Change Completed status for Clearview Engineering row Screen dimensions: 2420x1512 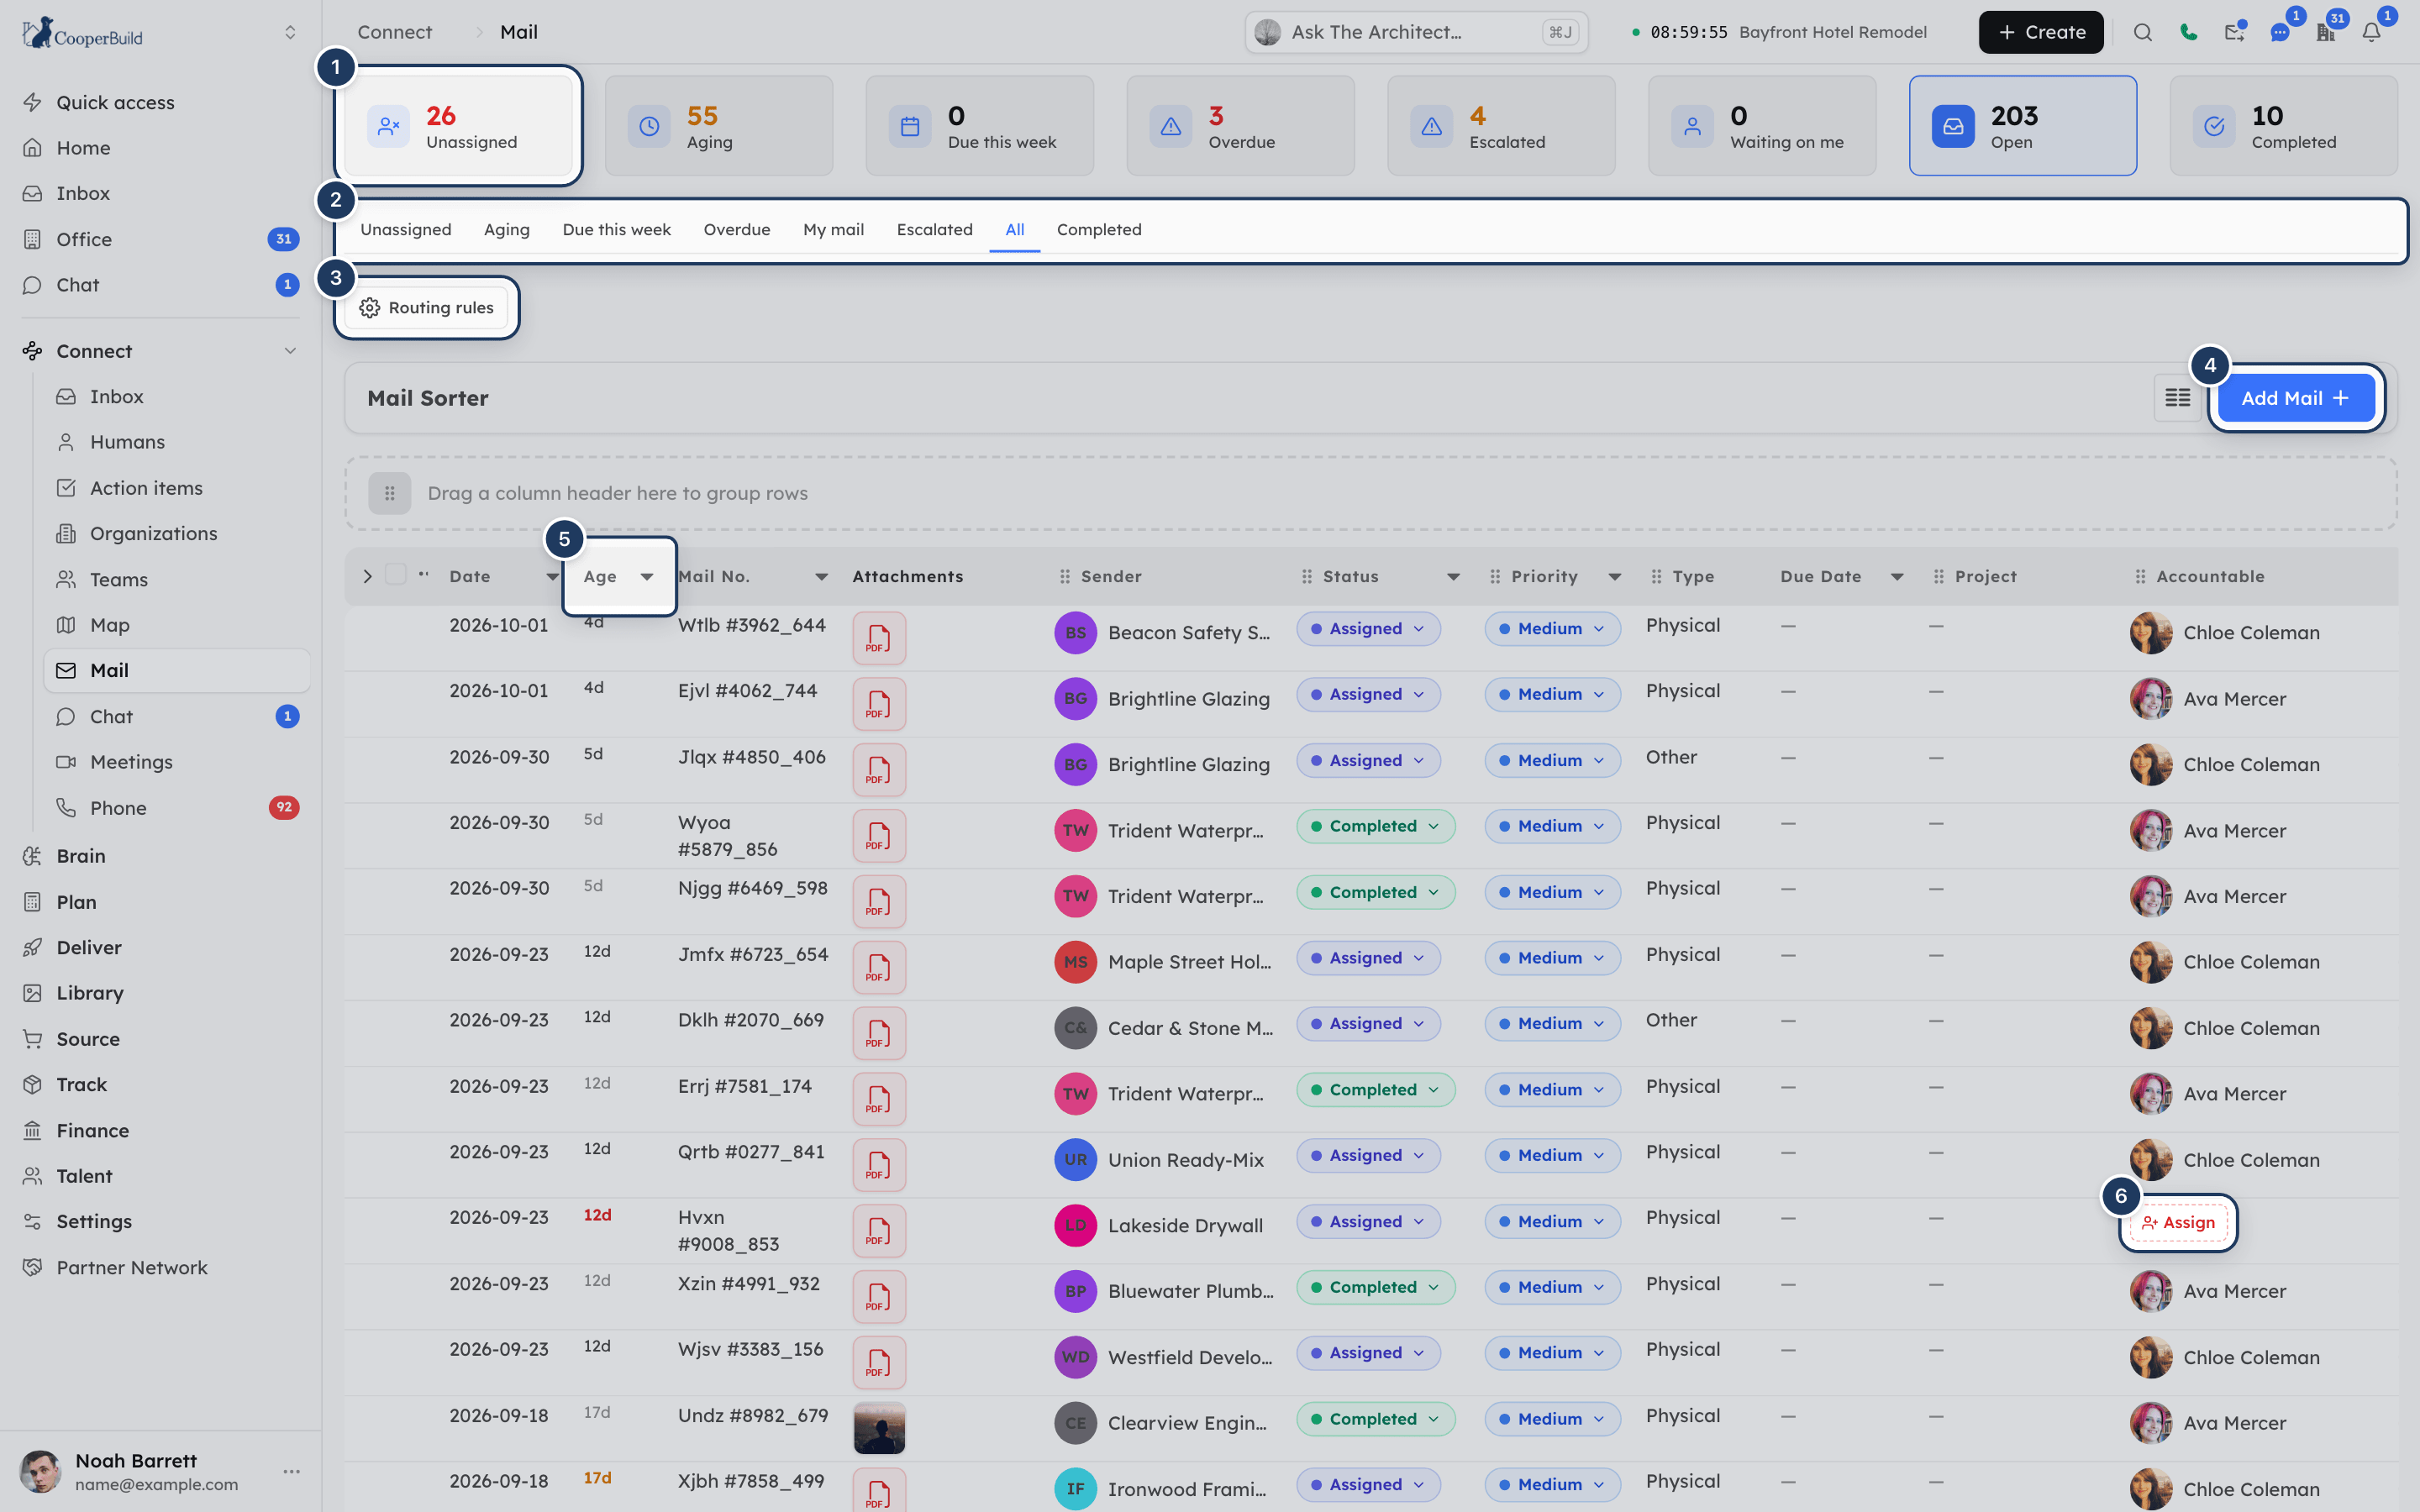click(x=1375, y=1419)
